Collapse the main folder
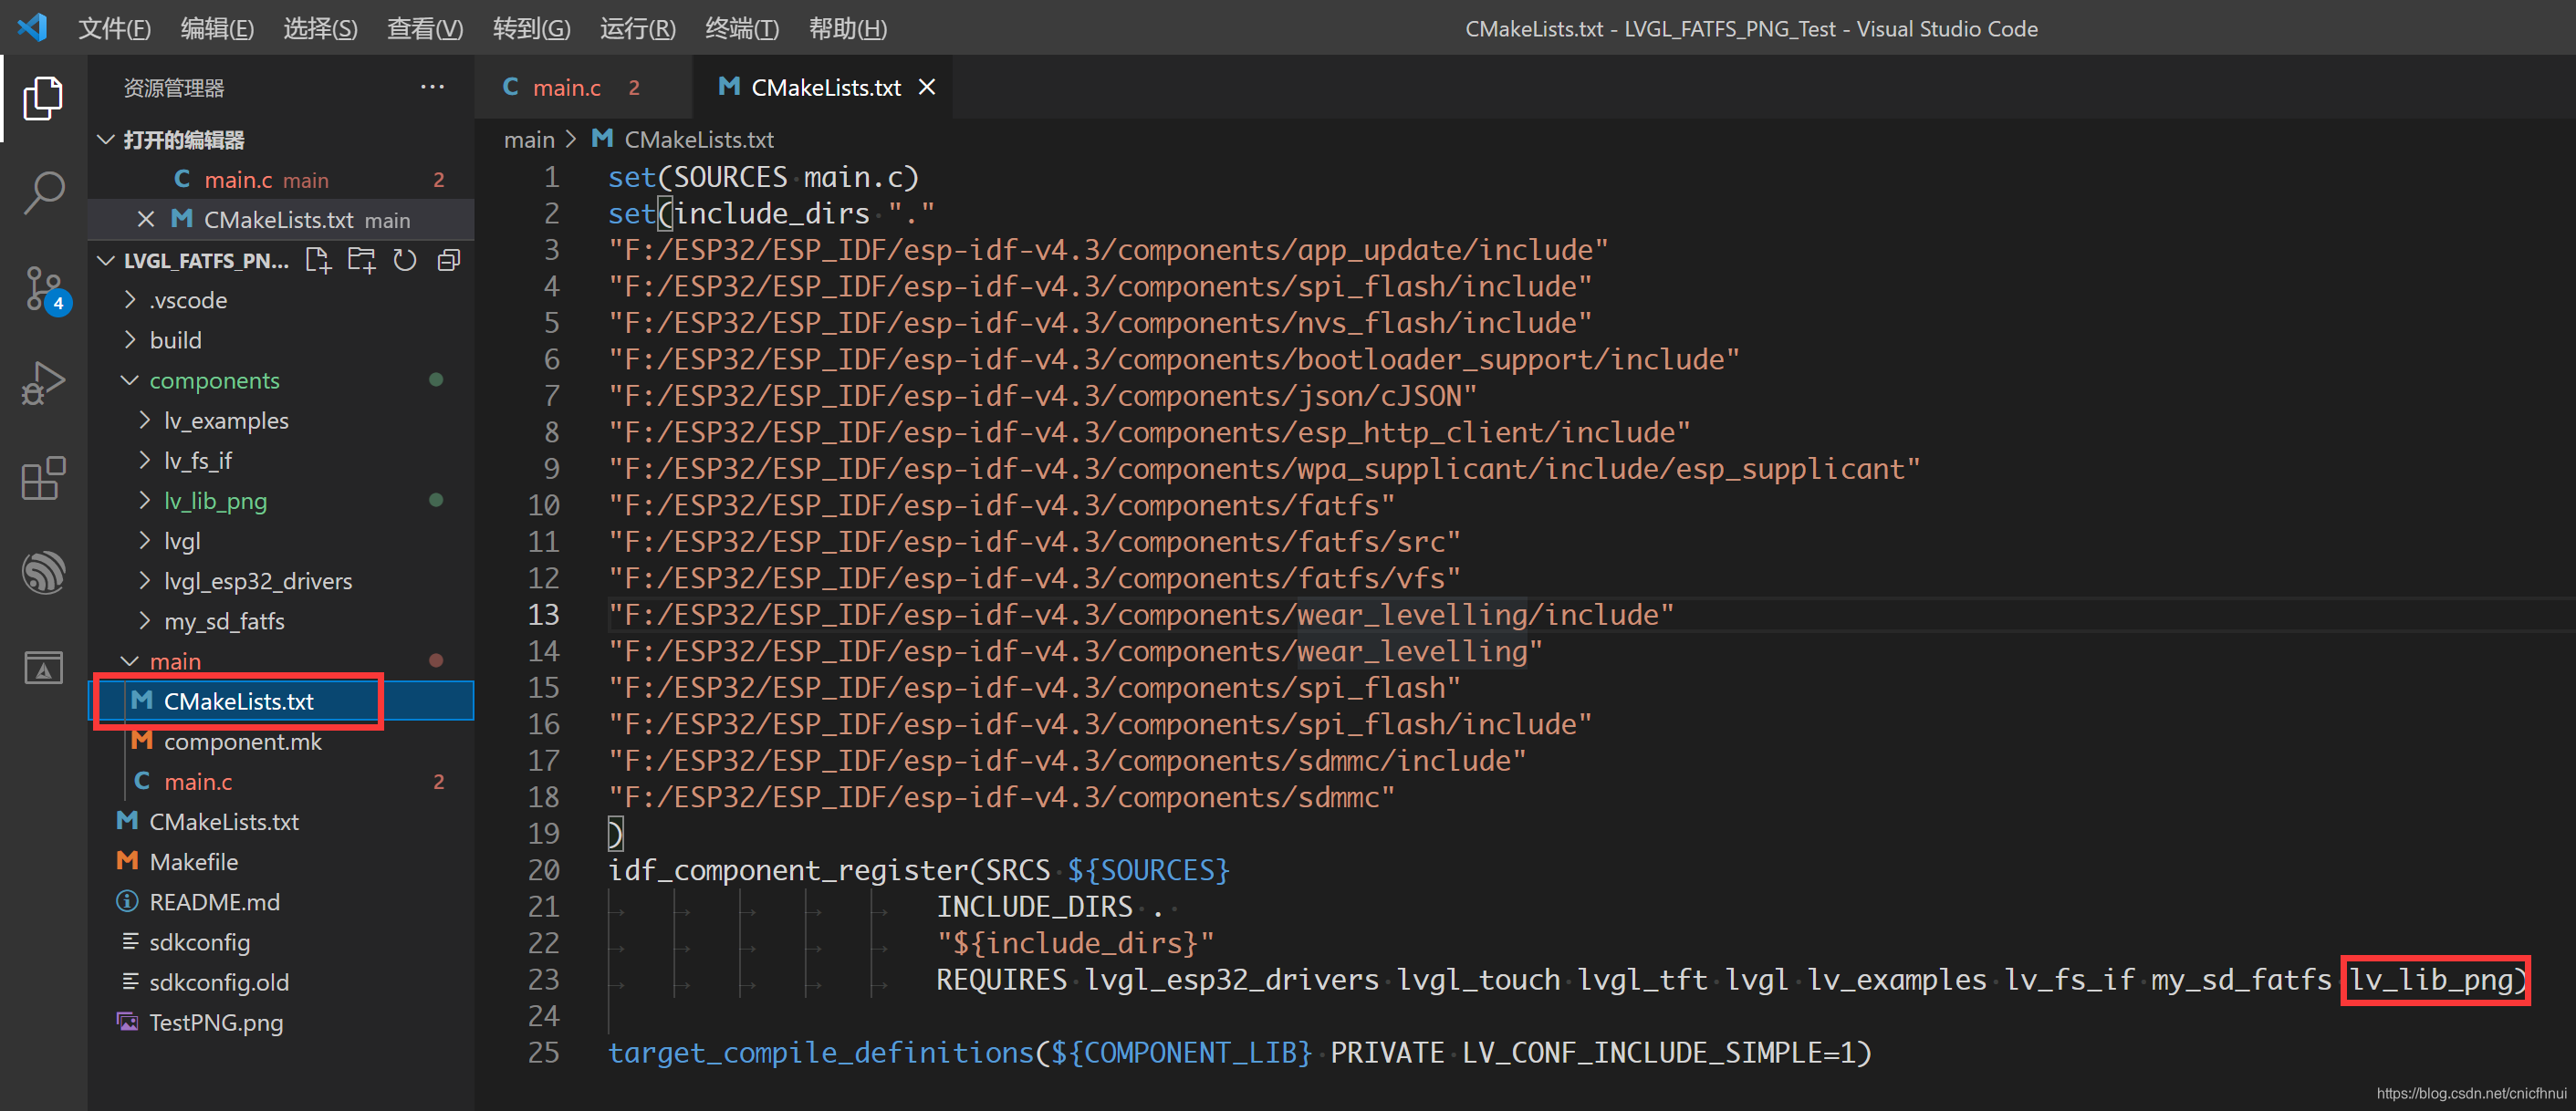This screenshot has width=2576, height=1111. click(x=129, y=660)
